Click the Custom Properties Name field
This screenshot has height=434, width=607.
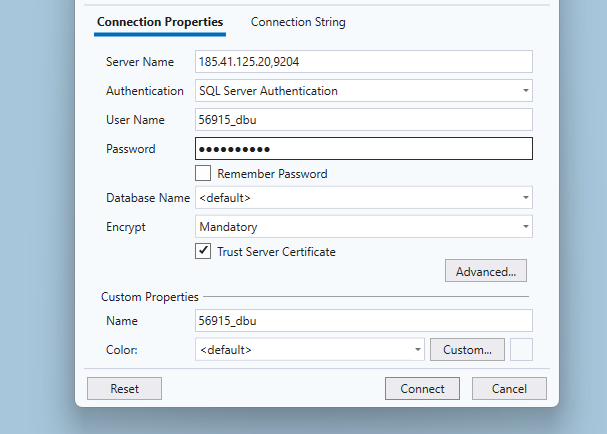tap(363, 321)
